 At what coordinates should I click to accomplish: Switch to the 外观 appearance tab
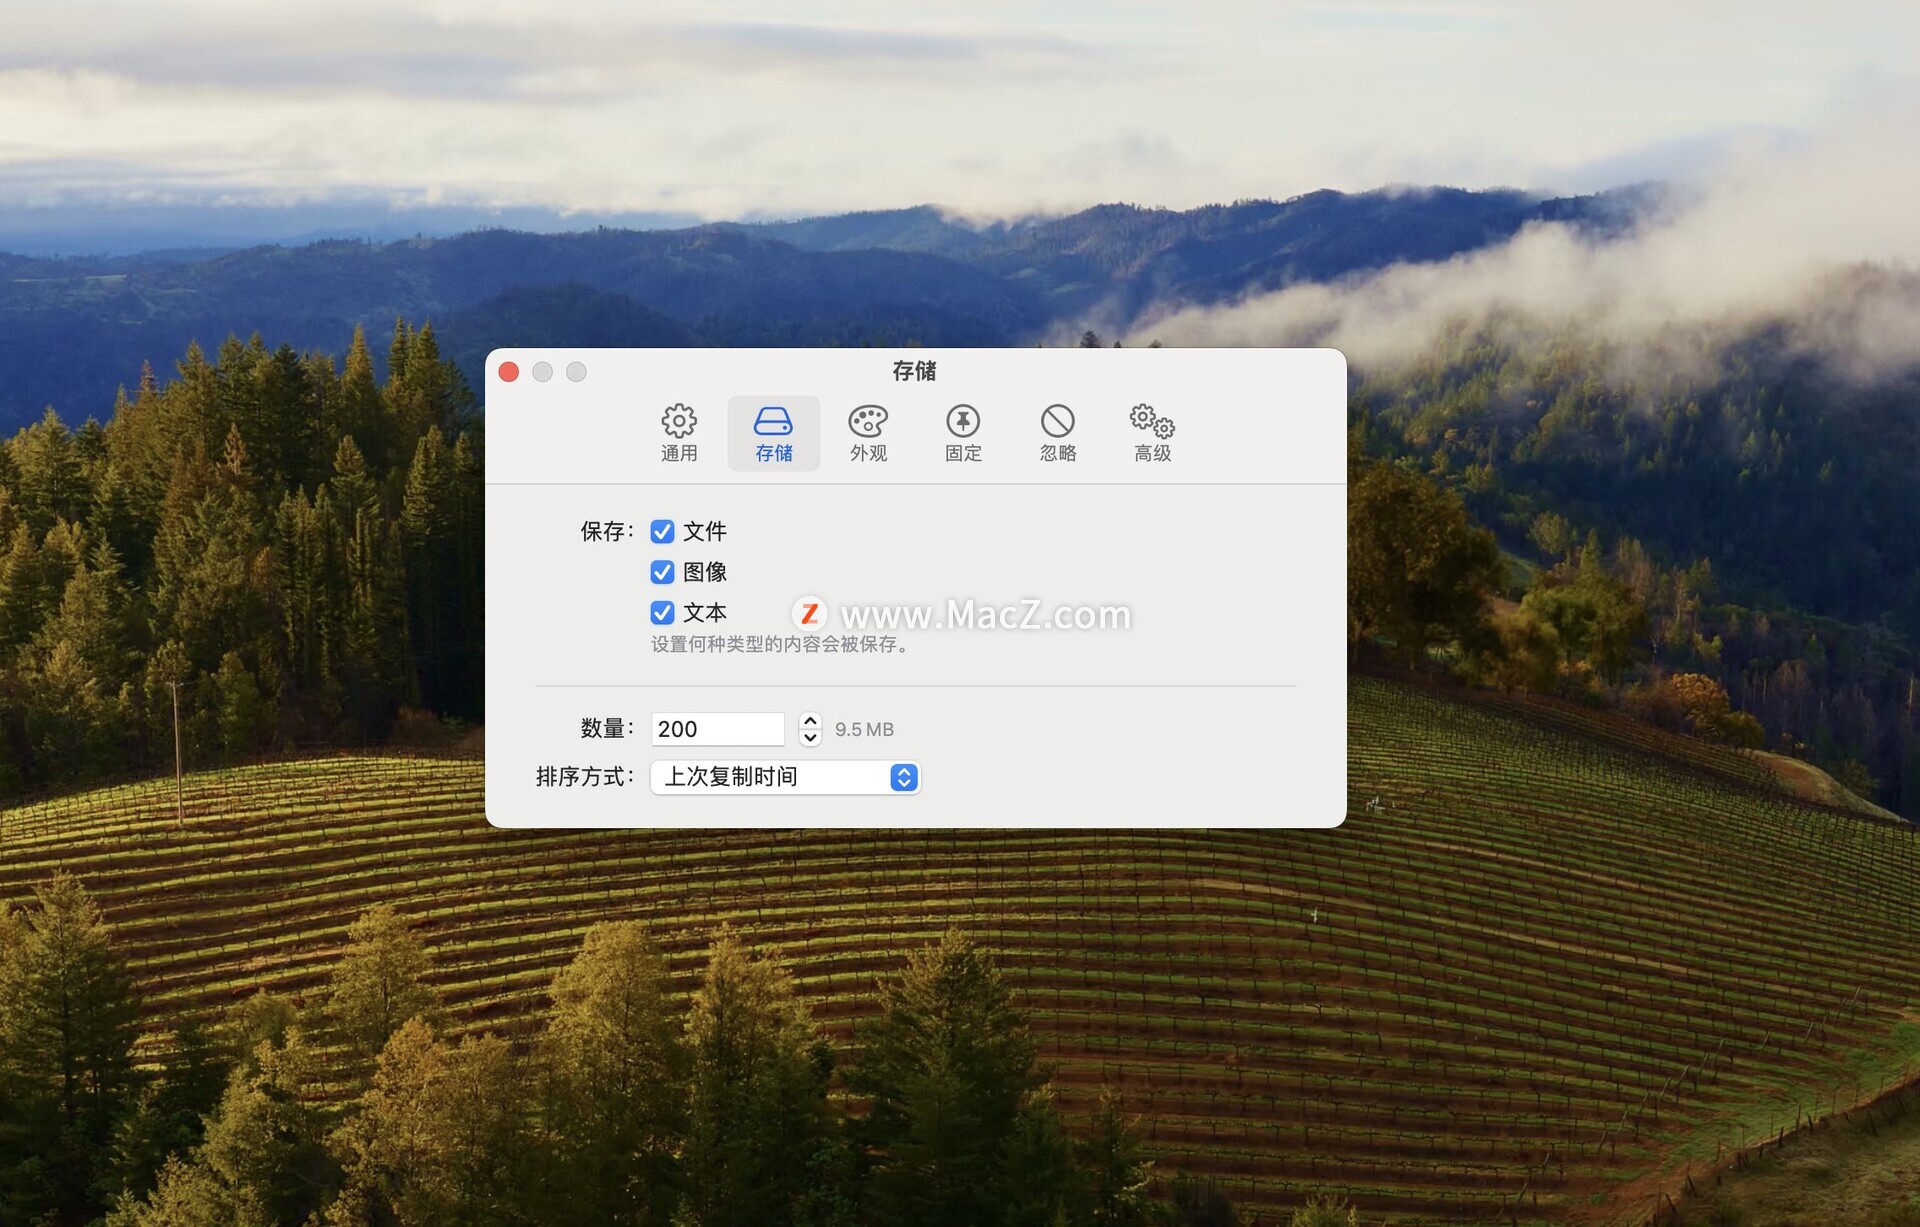868,433
